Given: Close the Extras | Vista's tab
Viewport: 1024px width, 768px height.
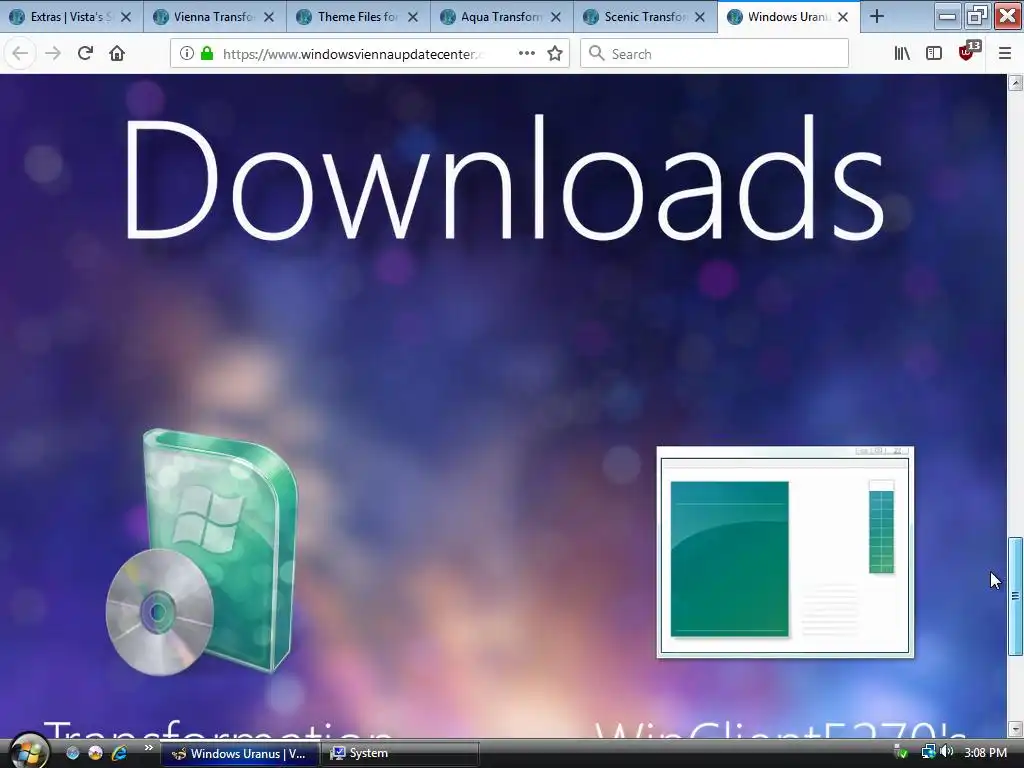Looking at the screenshot, I should click(x=126, y=18).
